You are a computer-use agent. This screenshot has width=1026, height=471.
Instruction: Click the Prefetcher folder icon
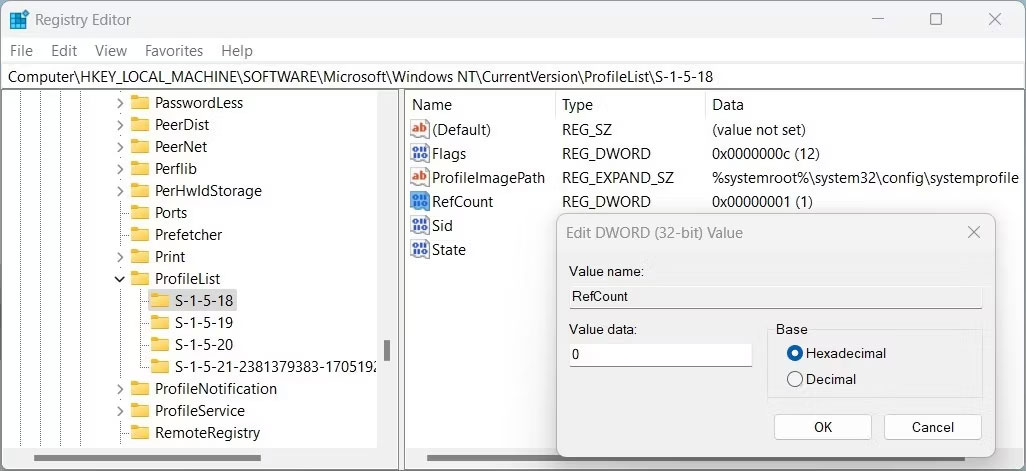click(x=139, y=234)
